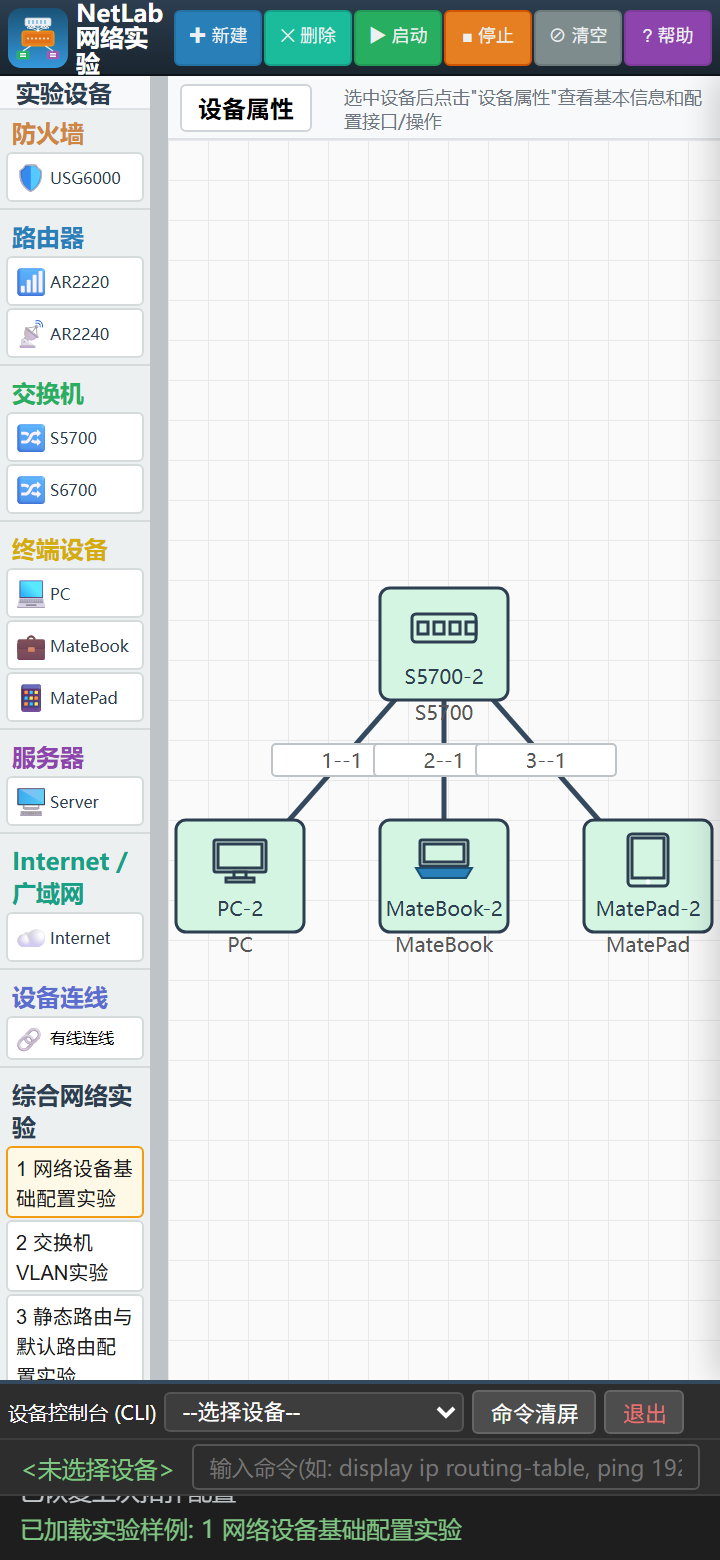Open experiment 3 静态路由与默认路由配置实验
The height and width of the screenshot is (1560, 720).
[x=75, y=1340]
